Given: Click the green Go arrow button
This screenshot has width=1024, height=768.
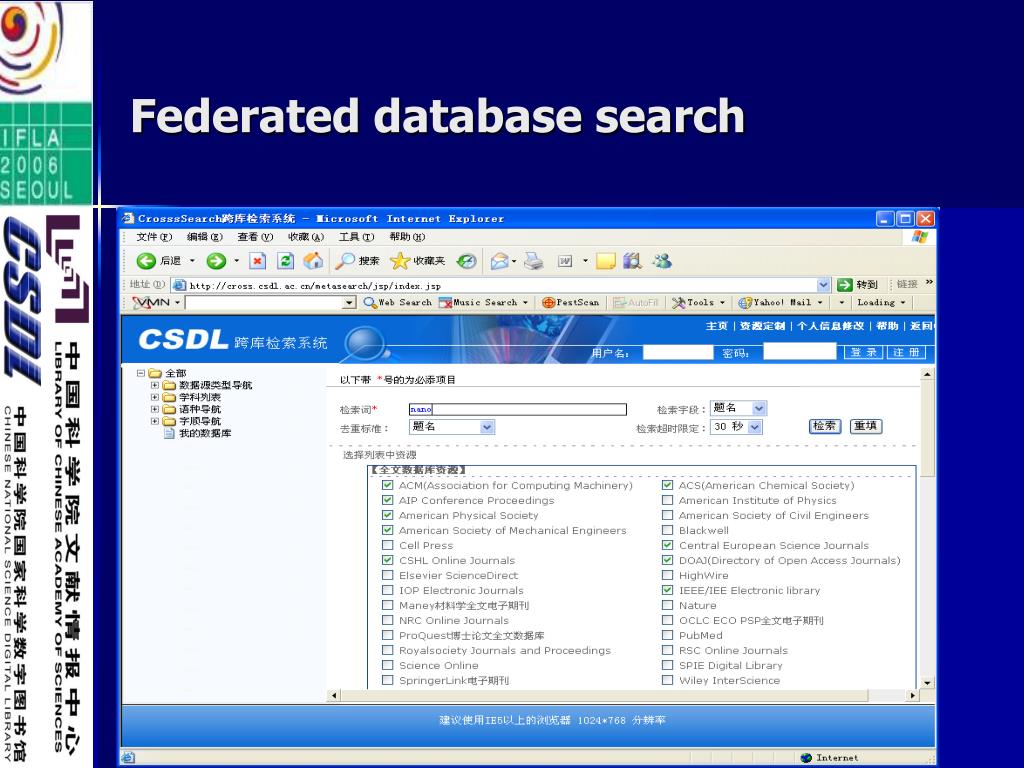Looking at the screenshot, I should (x=845, y=285).
